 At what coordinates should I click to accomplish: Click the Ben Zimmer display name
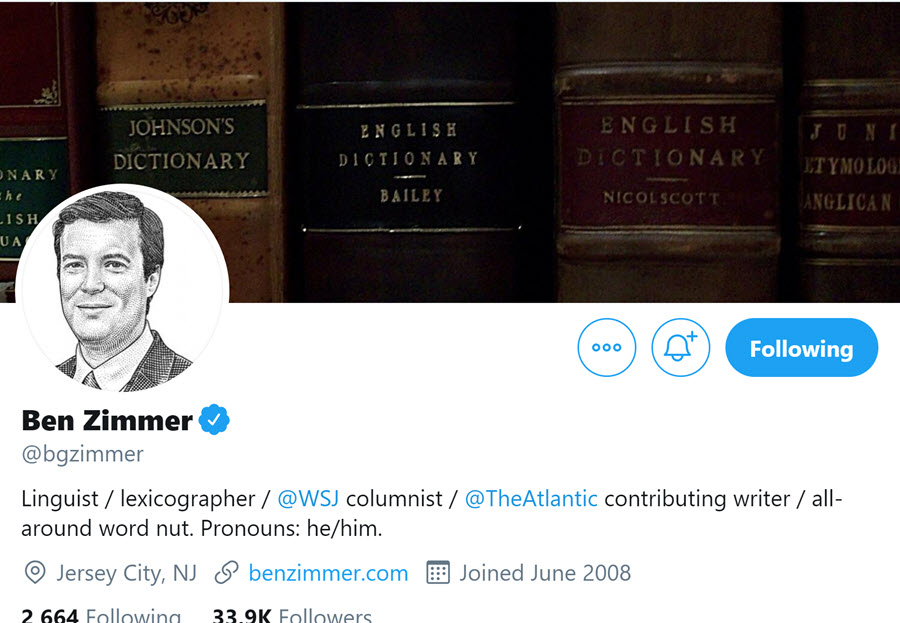click(x=107, y=420)
